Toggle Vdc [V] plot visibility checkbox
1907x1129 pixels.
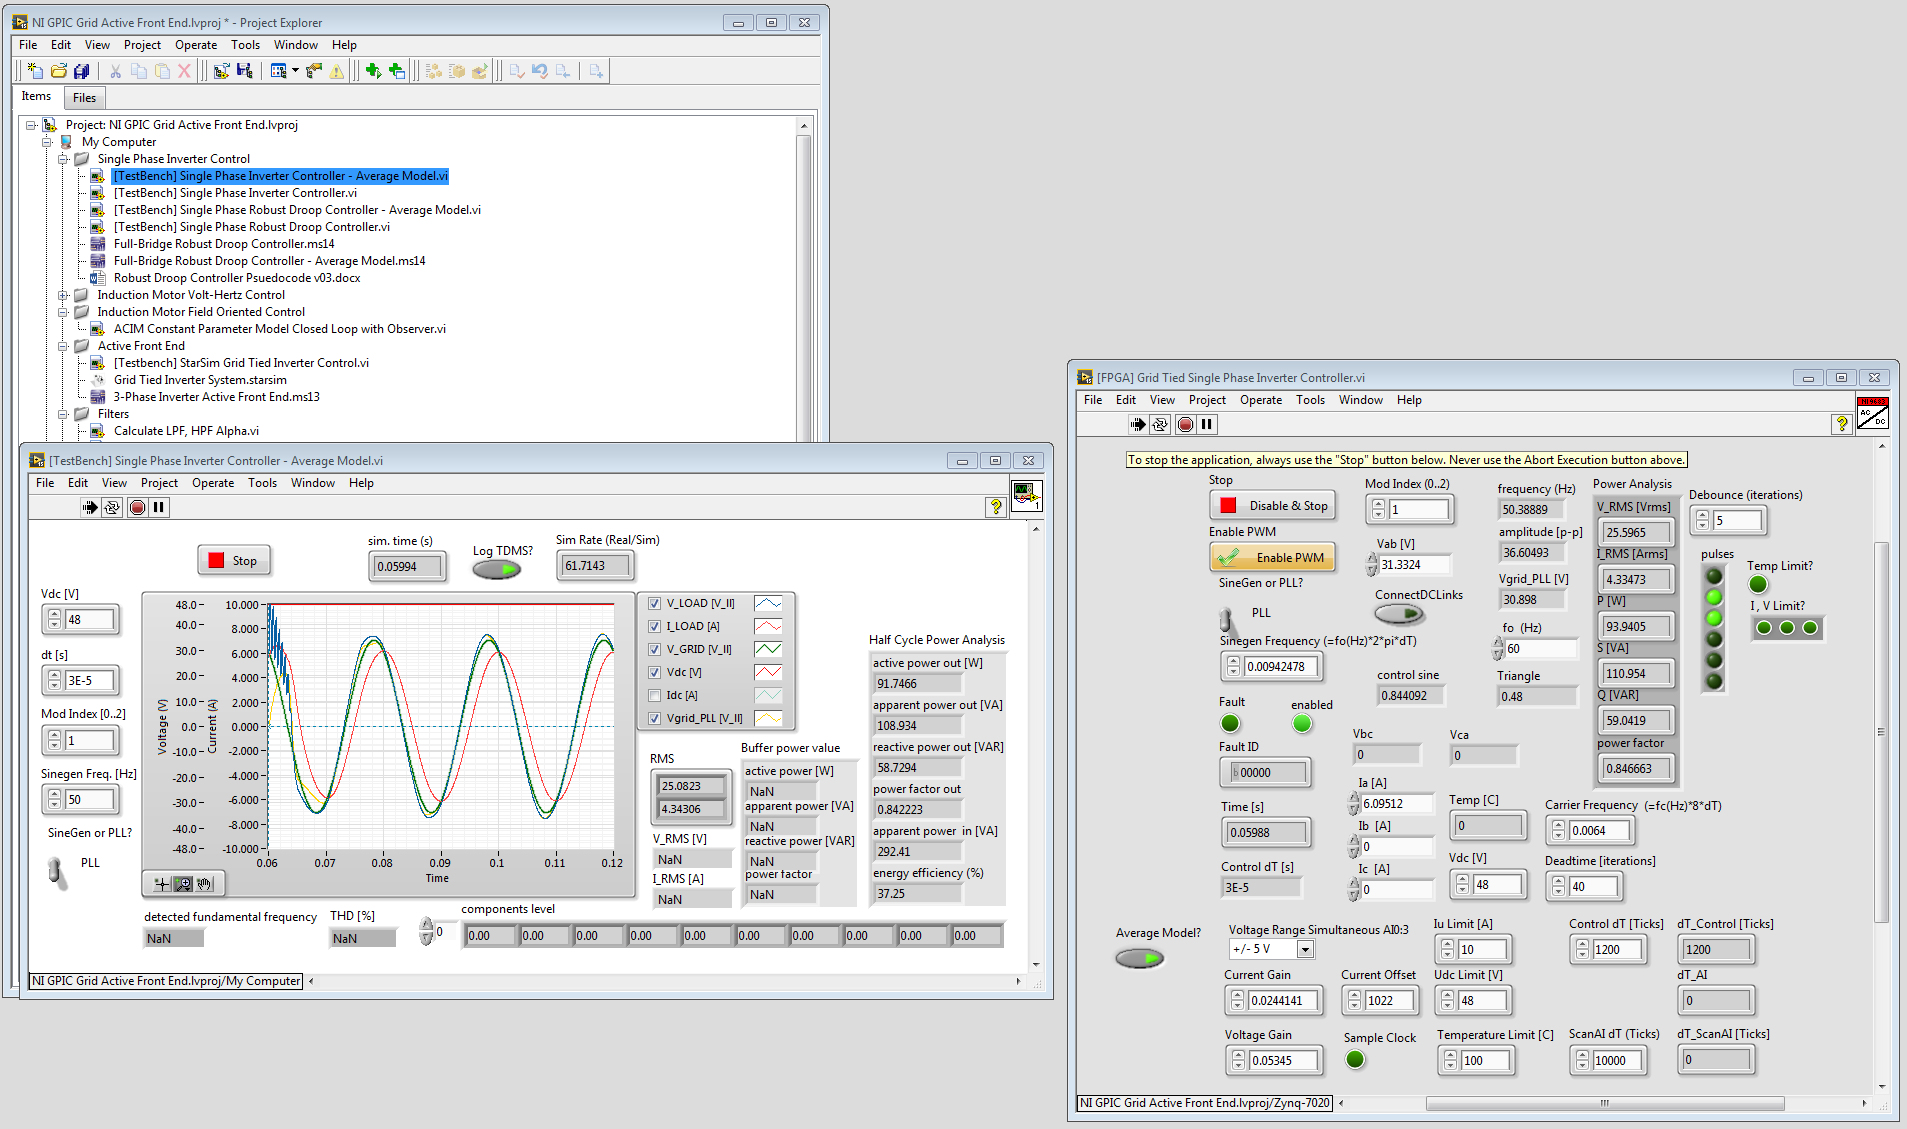654,672
